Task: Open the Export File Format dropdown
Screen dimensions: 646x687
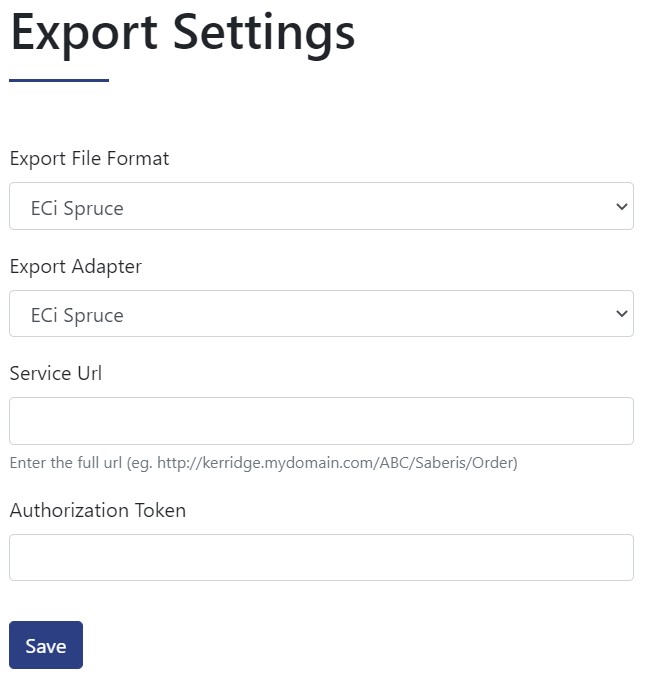Action: click(x=321, y=206)
